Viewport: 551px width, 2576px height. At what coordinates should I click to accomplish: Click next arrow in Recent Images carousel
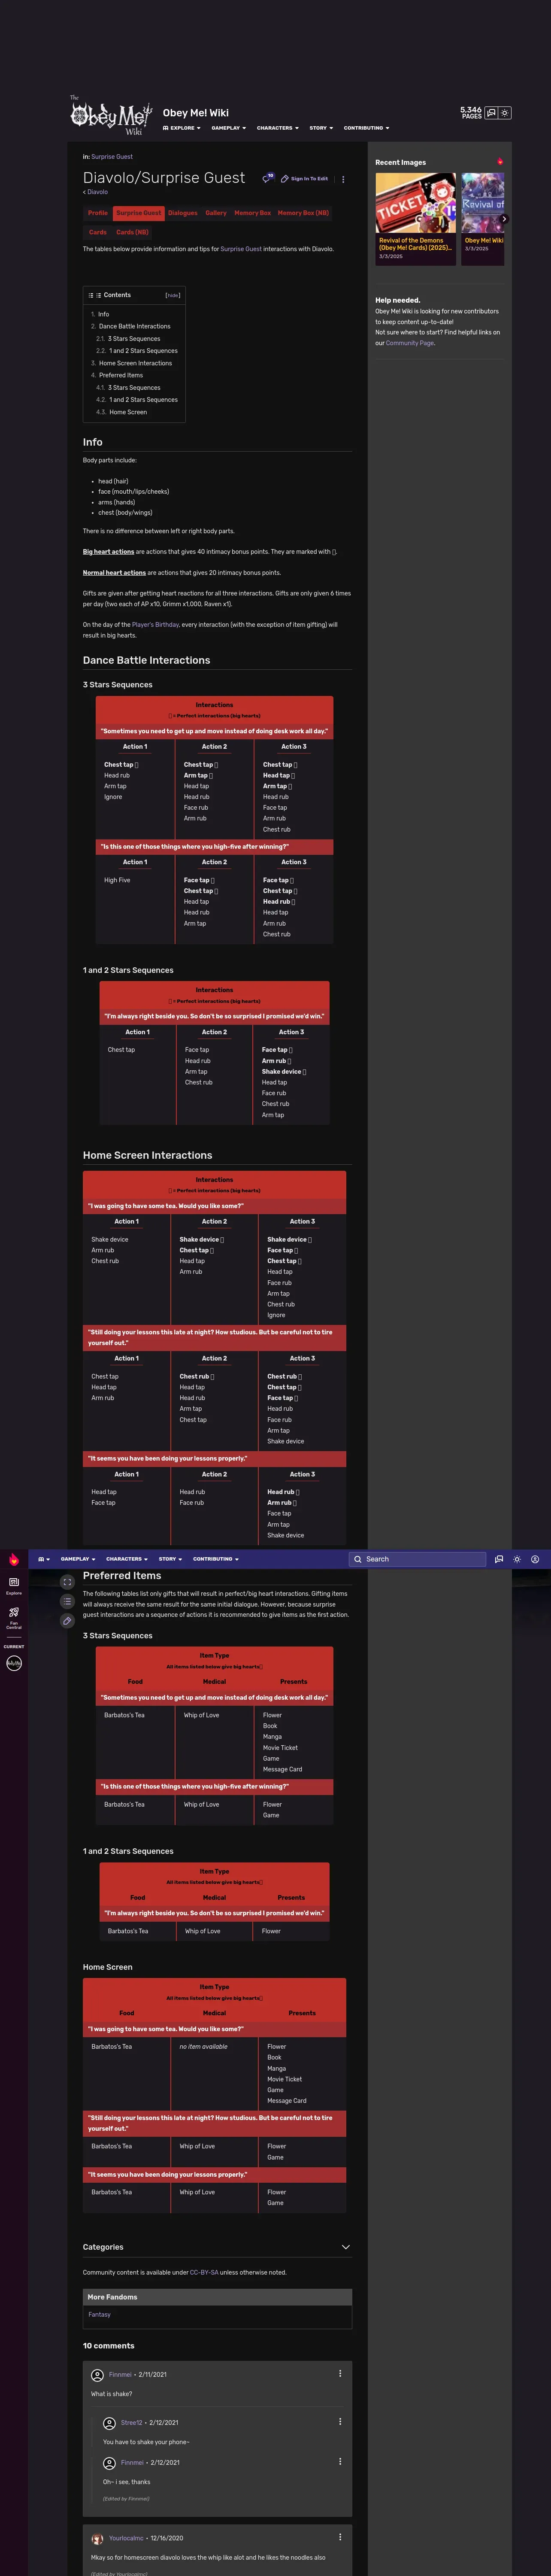tap(504, 219)
